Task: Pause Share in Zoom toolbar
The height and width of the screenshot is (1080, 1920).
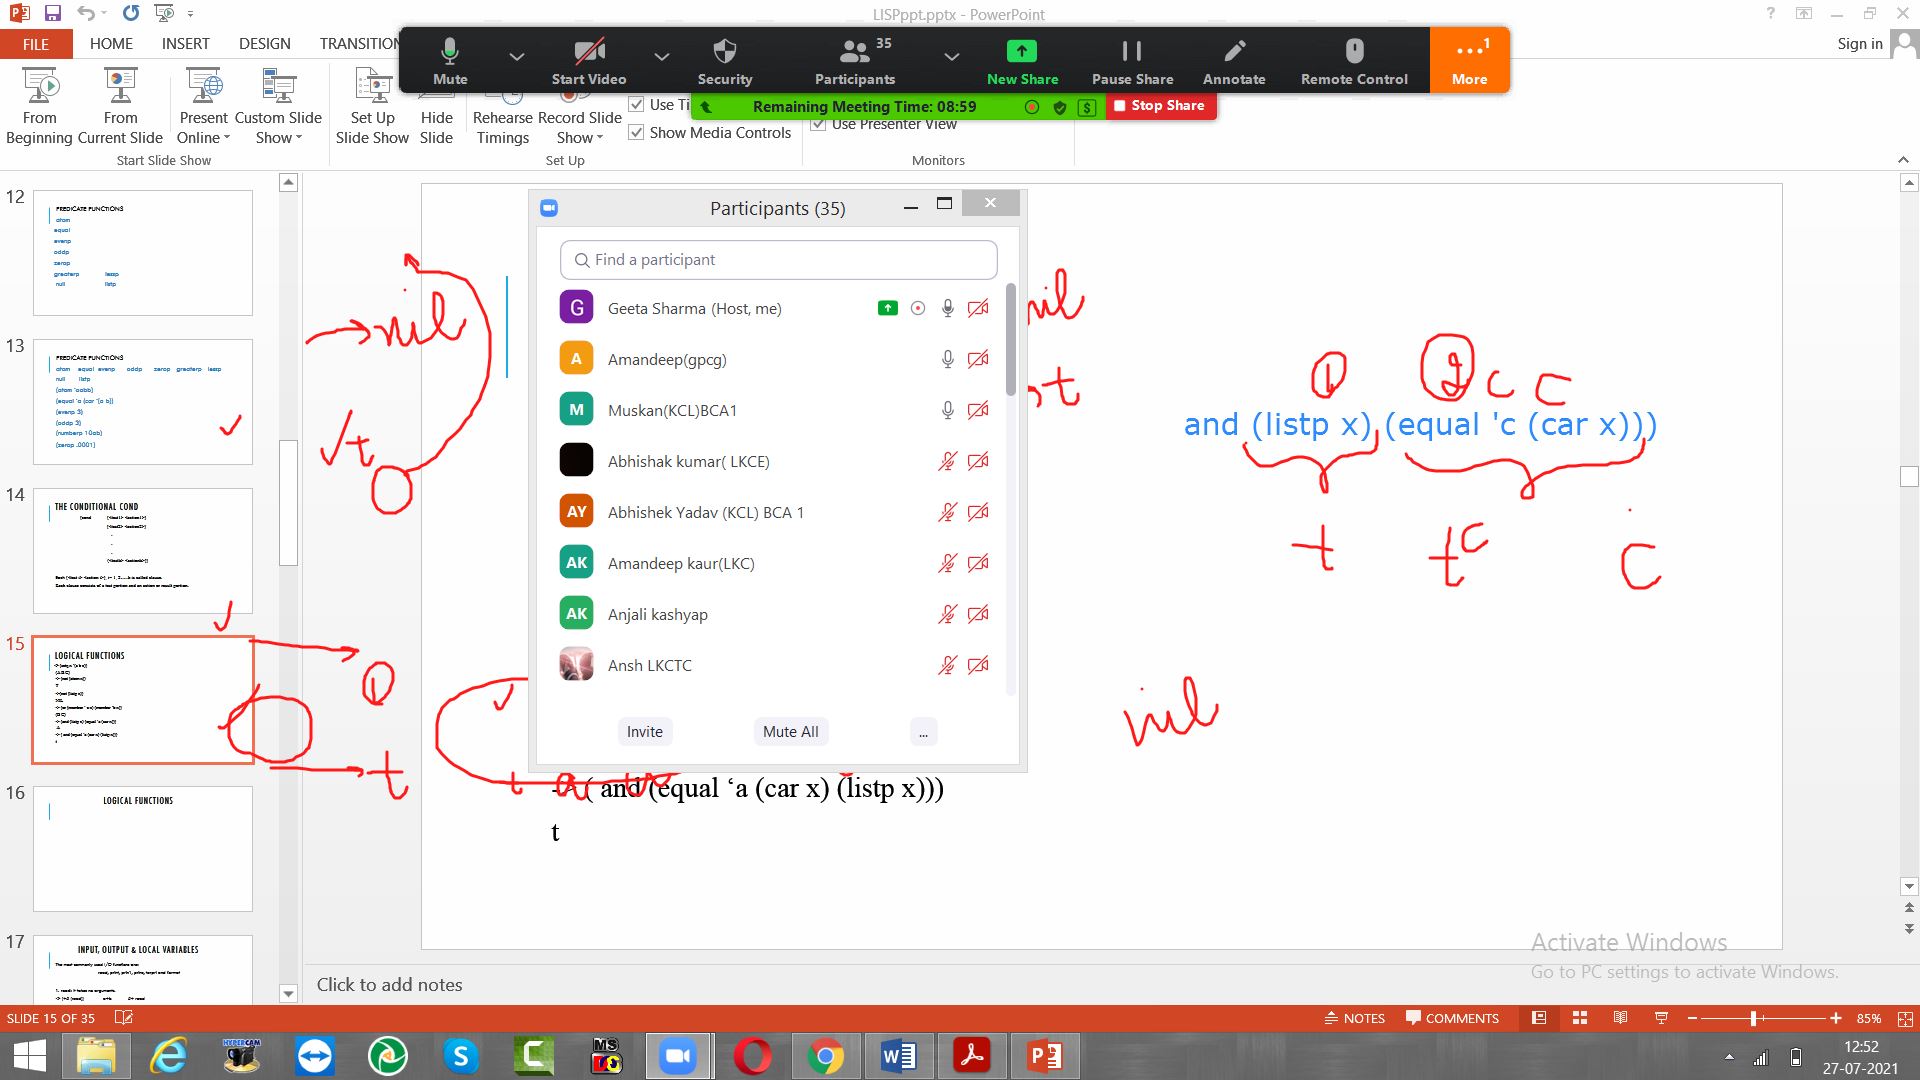Action: tap(1132, 61)
